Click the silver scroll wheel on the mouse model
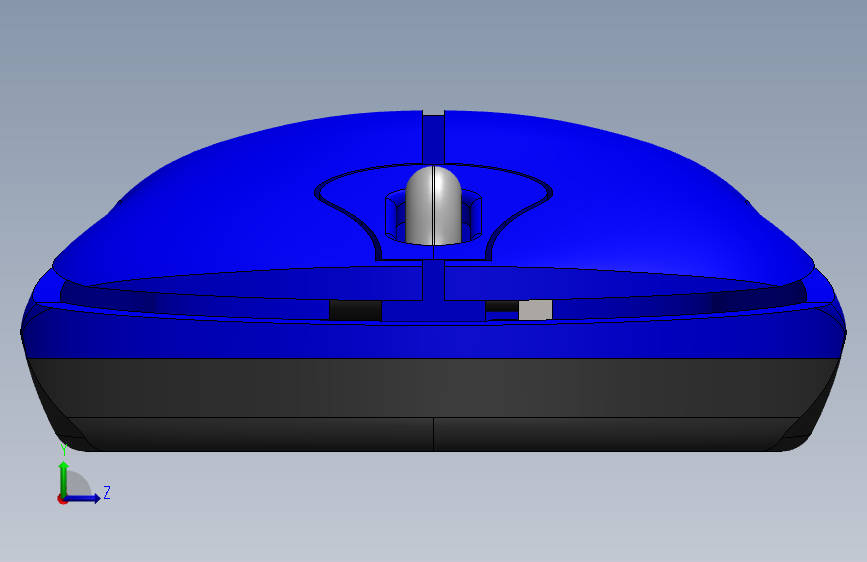The height and width of the screenshot is (562, 867). click(434, 206)
